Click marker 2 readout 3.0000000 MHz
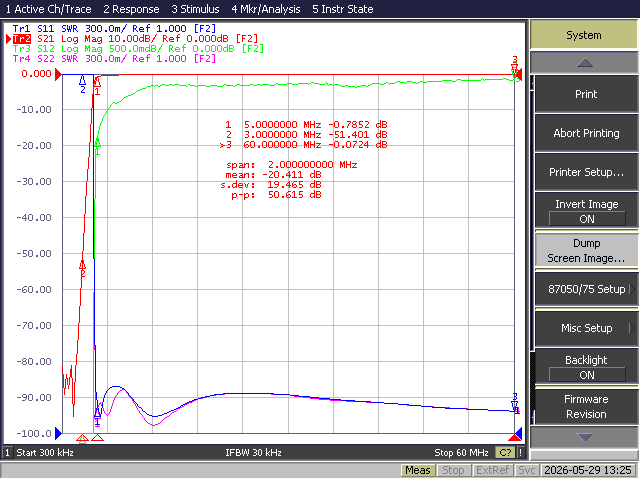Screen dimensions: 640x480 306,134
